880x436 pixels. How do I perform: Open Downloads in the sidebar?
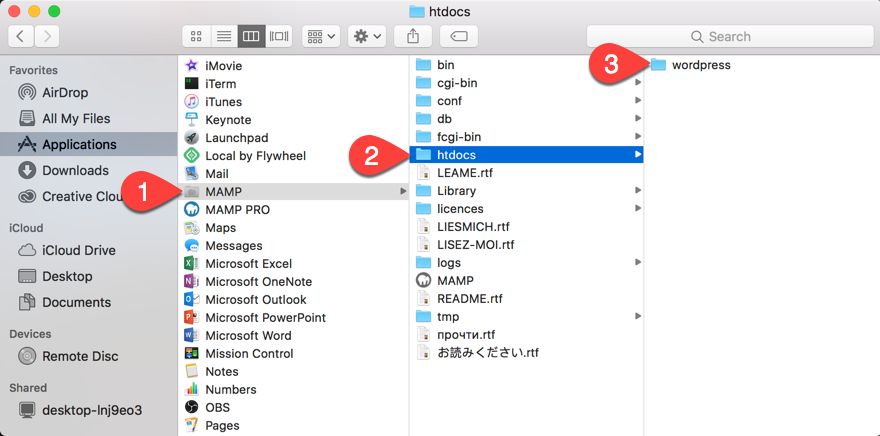89,170
